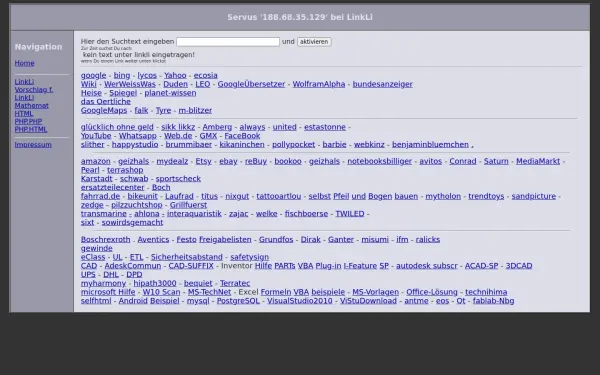Visit the notebooksbilliger link

point(380,161)
